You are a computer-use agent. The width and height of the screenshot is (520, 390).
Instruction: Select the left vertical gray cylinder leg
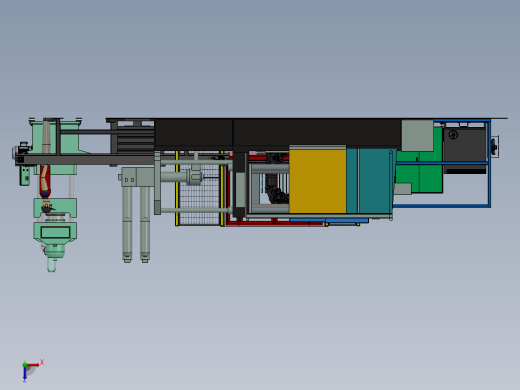127,224
